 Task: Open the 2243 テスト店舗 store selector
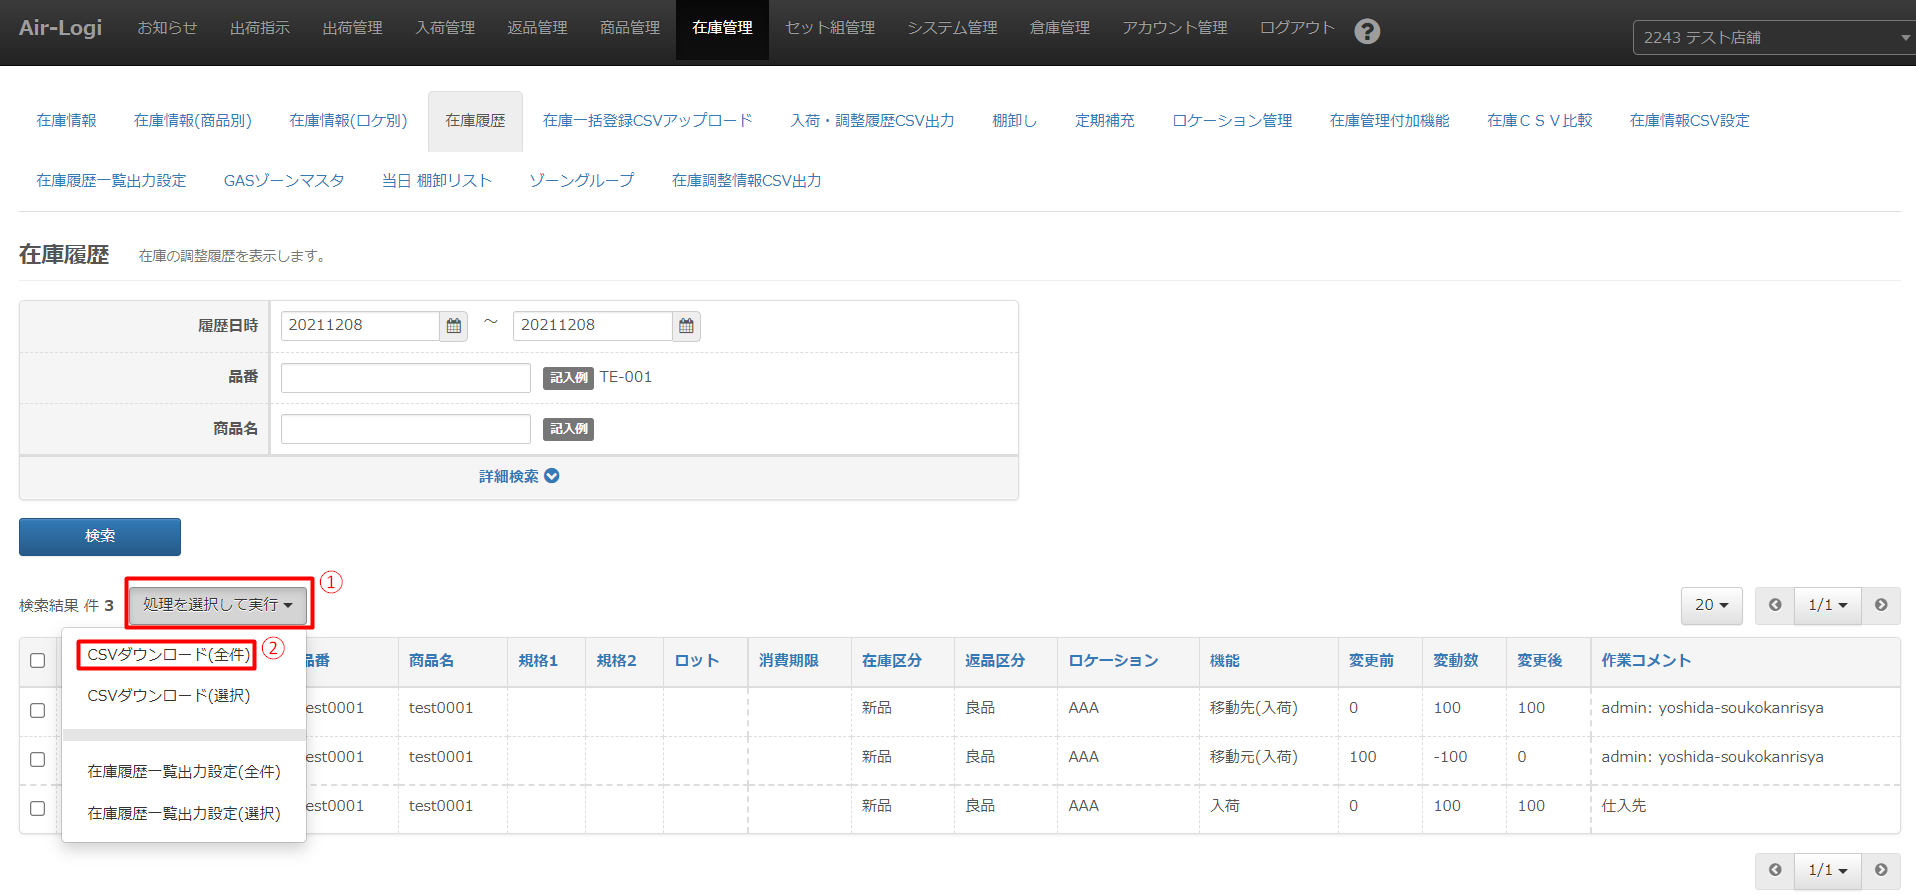[1772, 38]
